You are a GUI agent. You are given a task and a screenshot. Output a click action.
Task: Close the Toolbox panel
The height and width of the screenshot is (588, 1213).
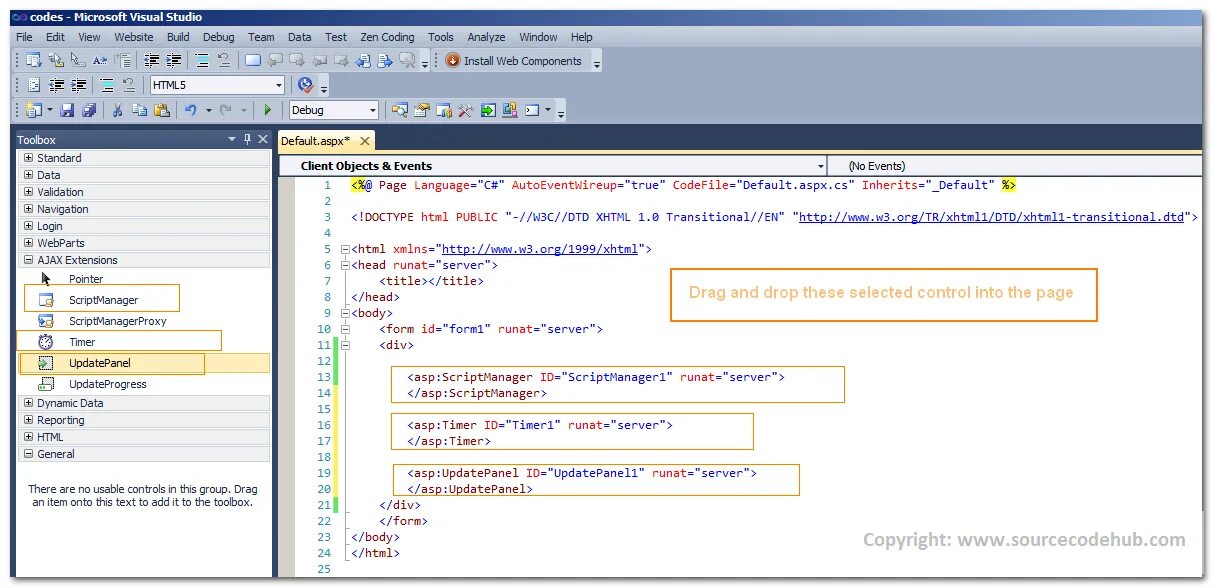tap(263, 139)
